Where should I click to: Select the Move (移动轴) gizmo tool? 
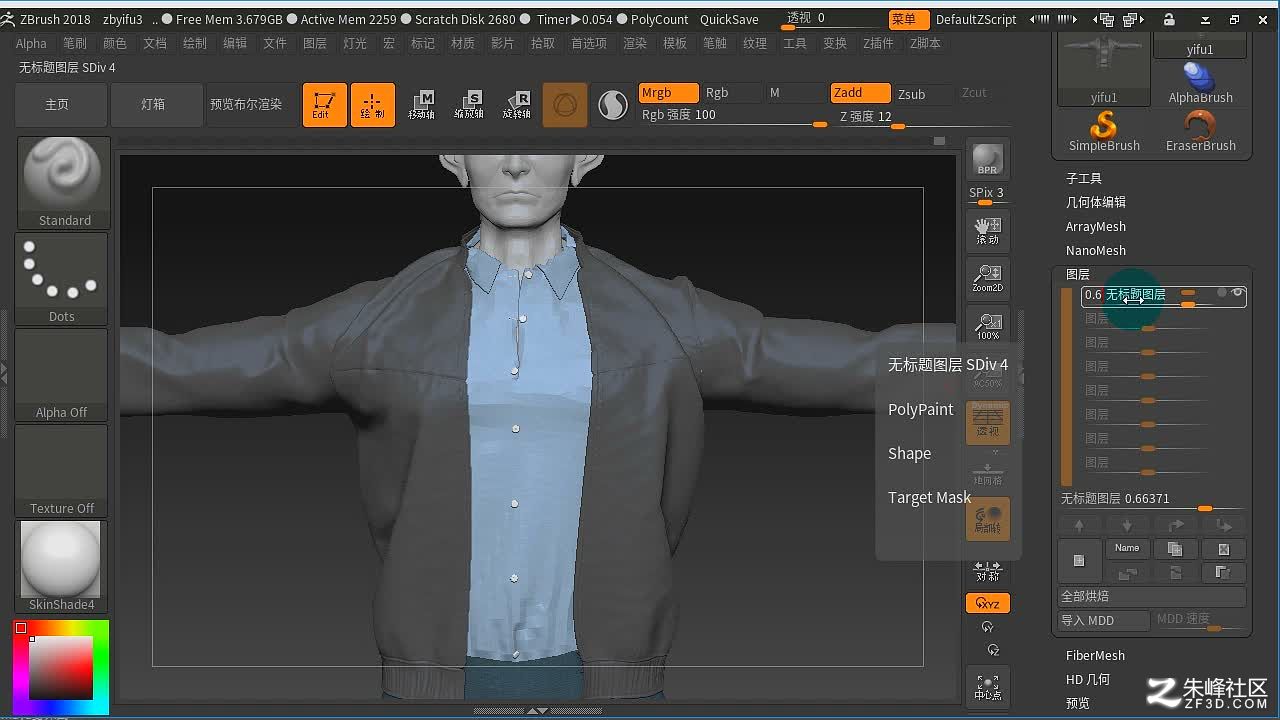click(421, 105)
